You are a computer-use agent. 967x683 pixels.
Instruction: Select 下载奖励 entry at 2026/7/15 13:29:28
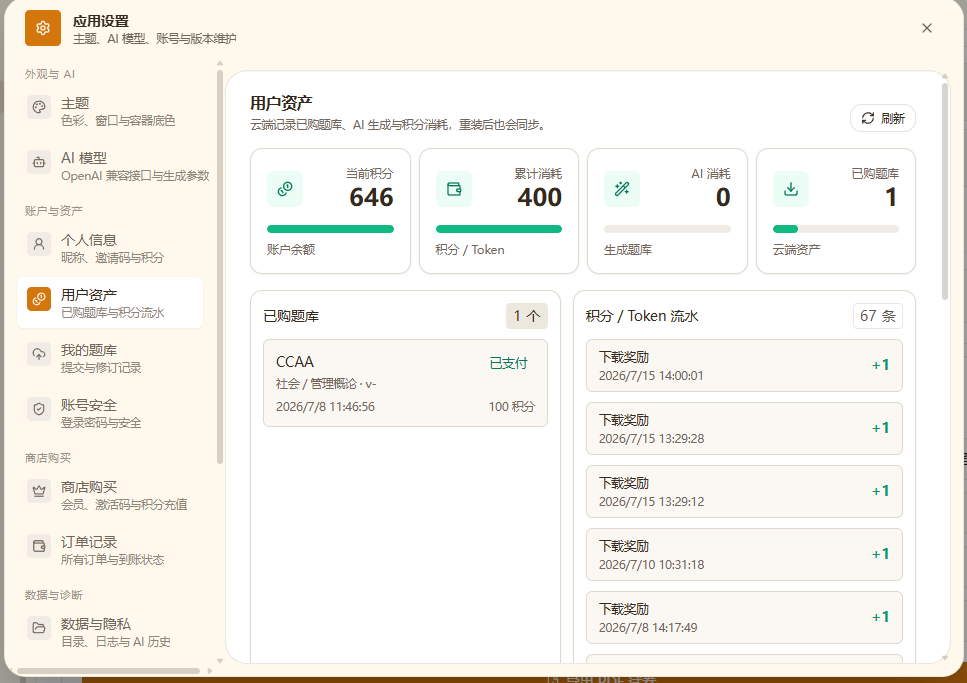point(744,428)
